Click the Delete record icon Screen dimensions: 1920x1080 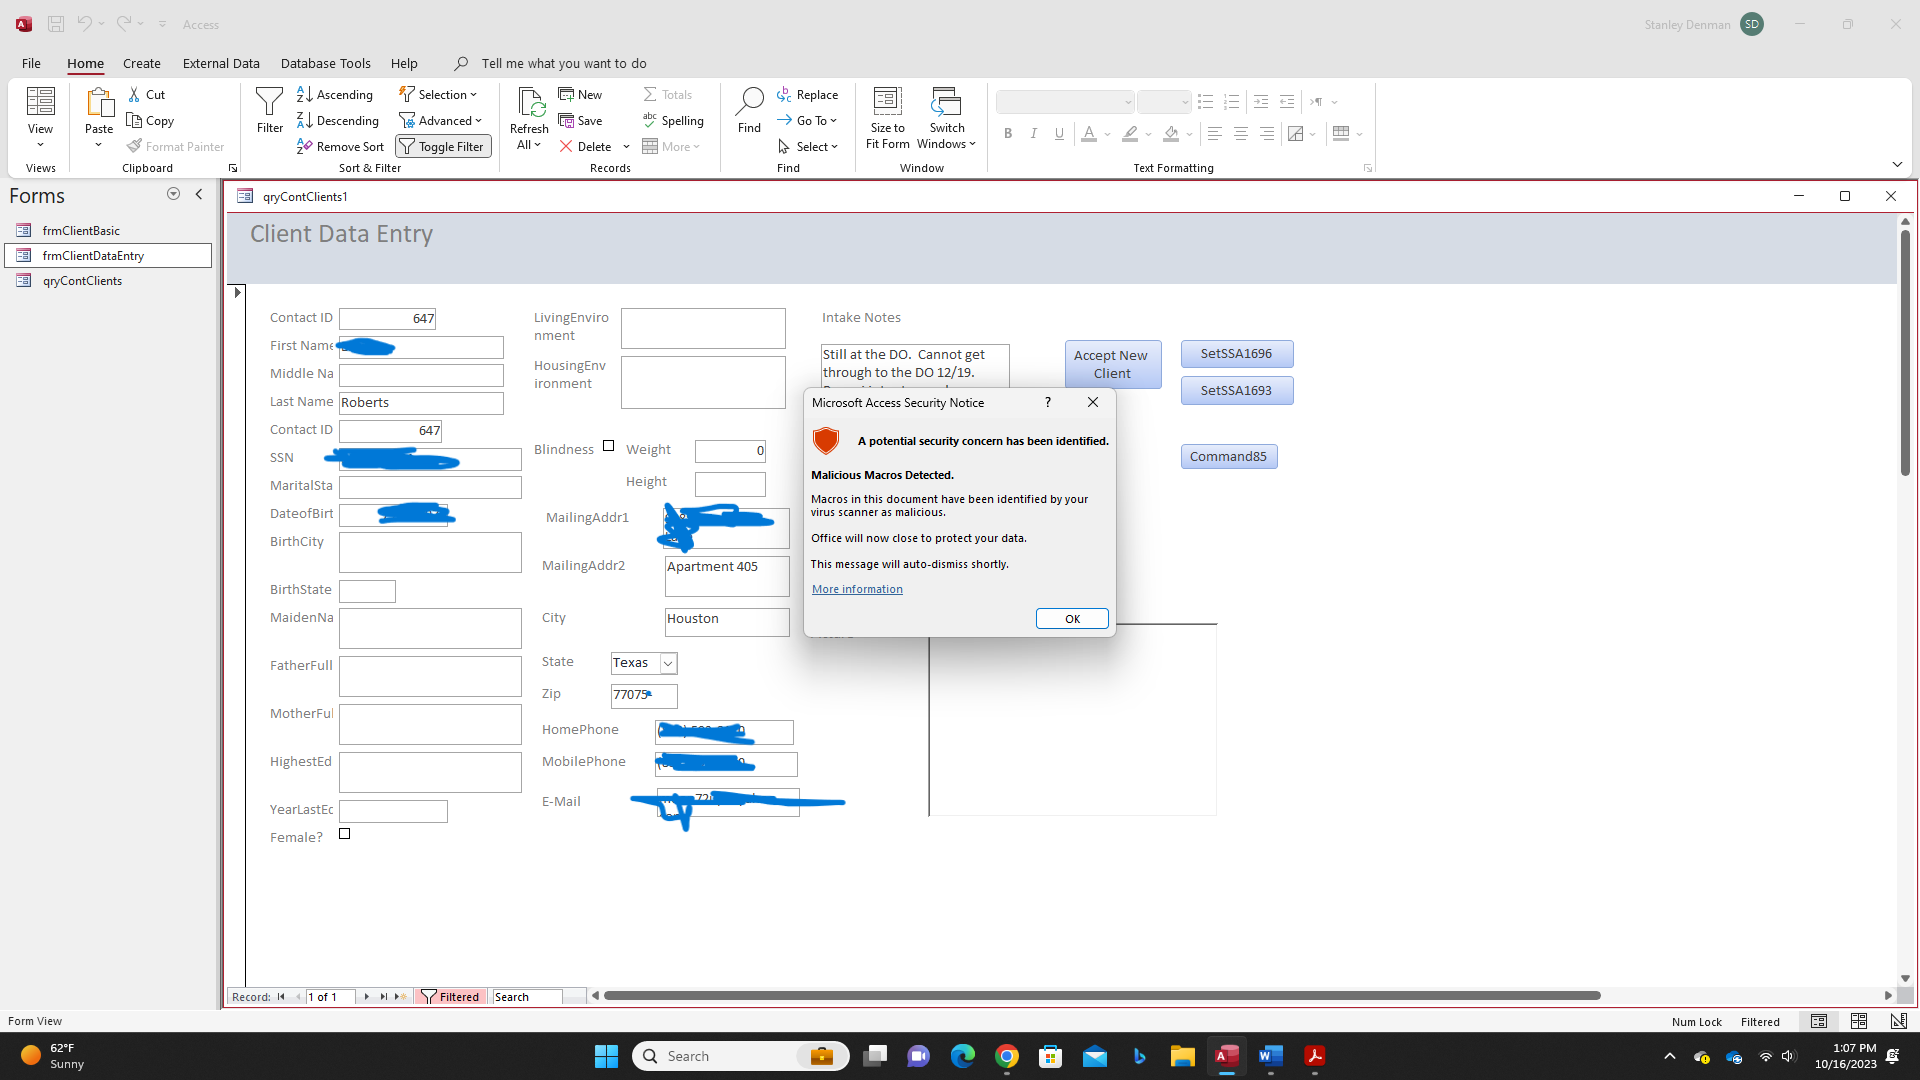point(566,146)
